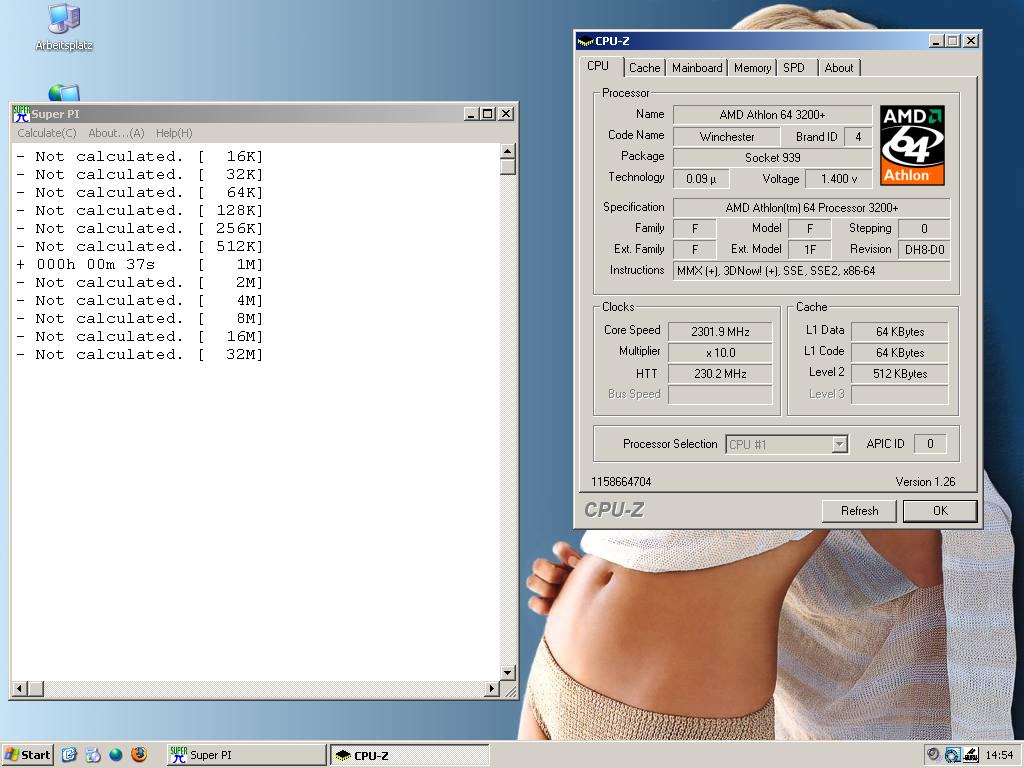Click the Technology value 0.09 µ

[701, 179]
